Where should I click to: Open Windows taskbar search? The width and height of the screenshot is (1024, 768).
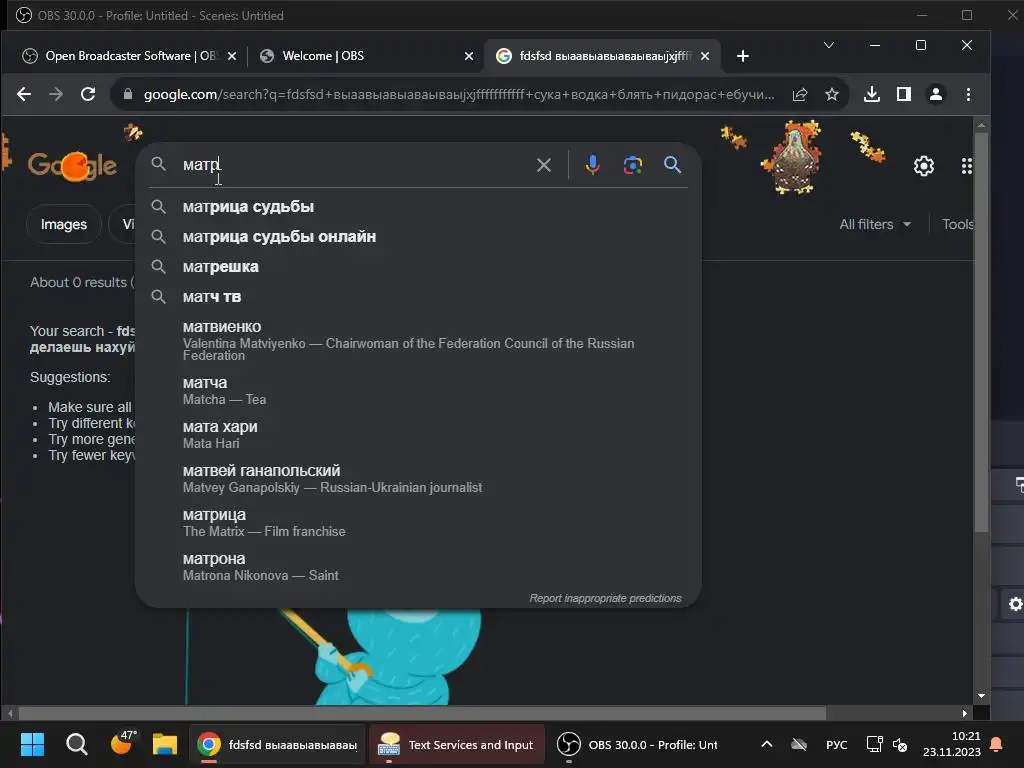tap(76, 744)
